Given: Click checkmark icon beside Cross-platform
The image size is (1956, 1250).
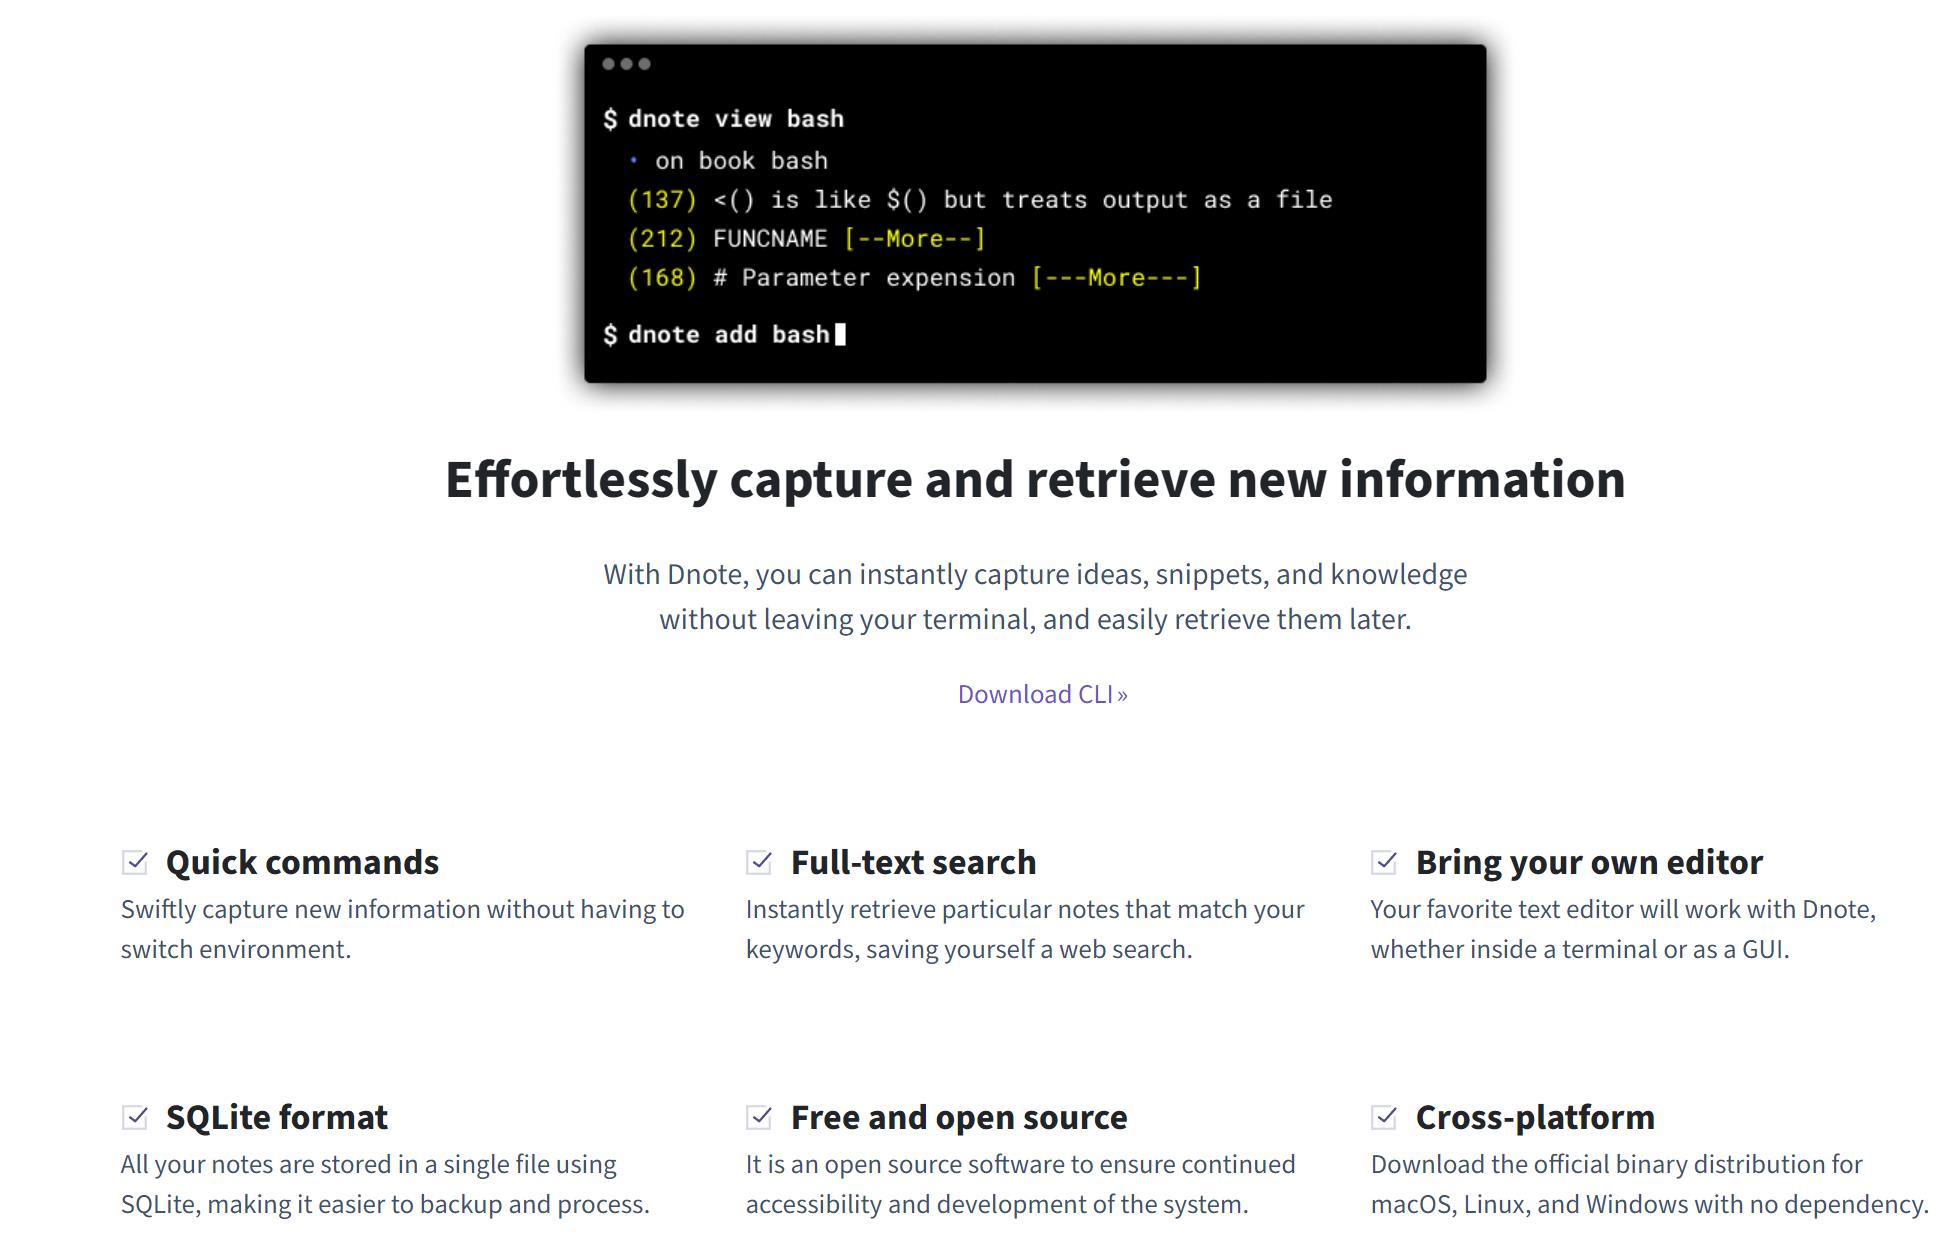Looking at the screenshot, I should point(1385,1117).
